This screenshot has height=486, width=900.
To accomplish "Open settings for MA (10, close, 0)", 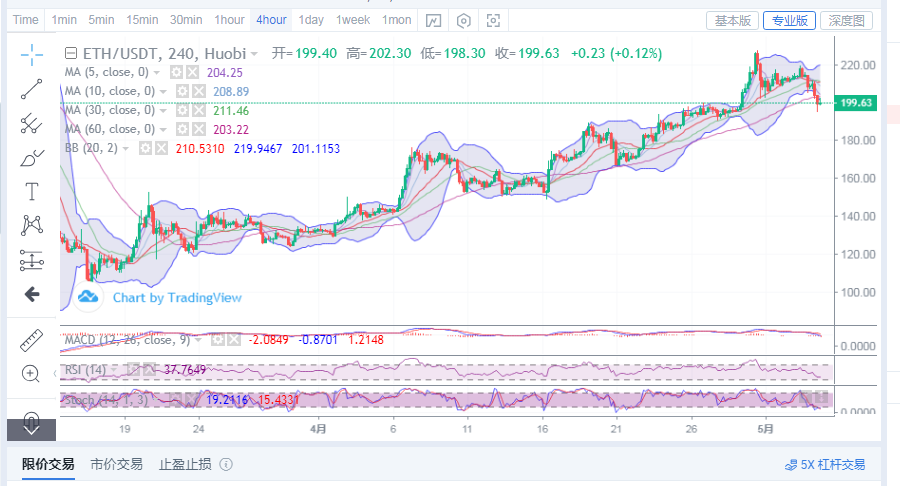I will click(183, 91).
